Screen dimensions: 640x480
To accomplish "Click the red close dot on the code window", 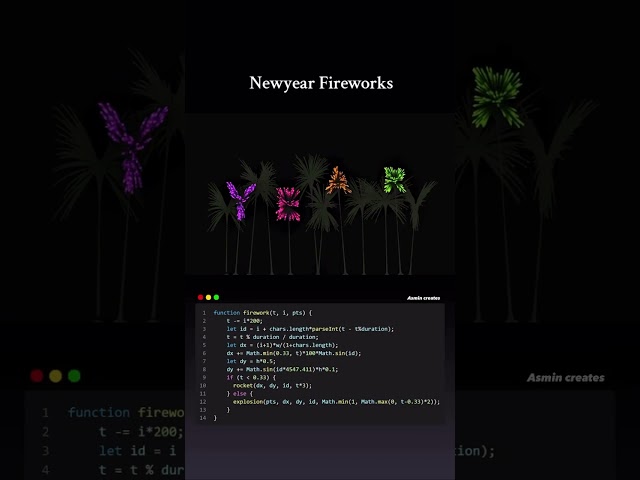I will coord(200,297).
